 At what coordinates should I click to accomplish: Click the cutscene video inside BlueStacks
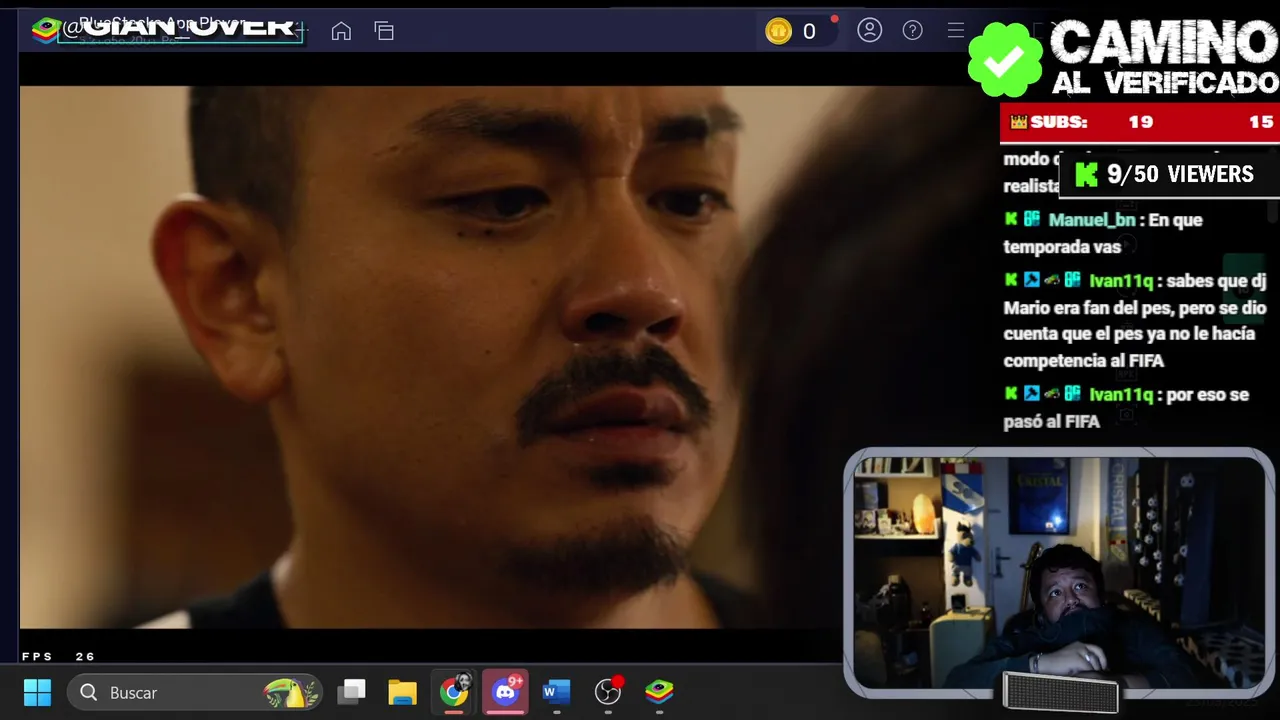click(x=430, y=357)
